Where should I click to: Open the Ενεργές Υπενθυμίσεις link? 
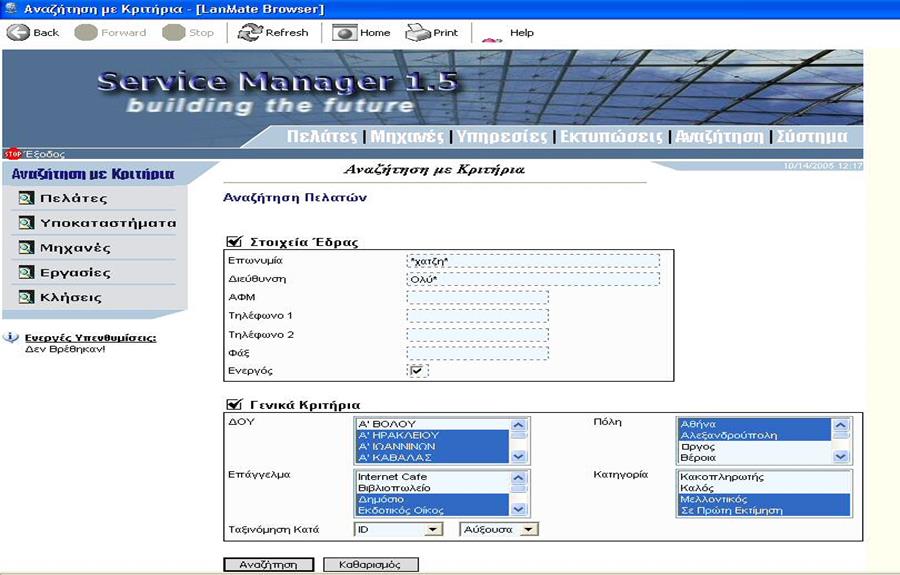90,338
